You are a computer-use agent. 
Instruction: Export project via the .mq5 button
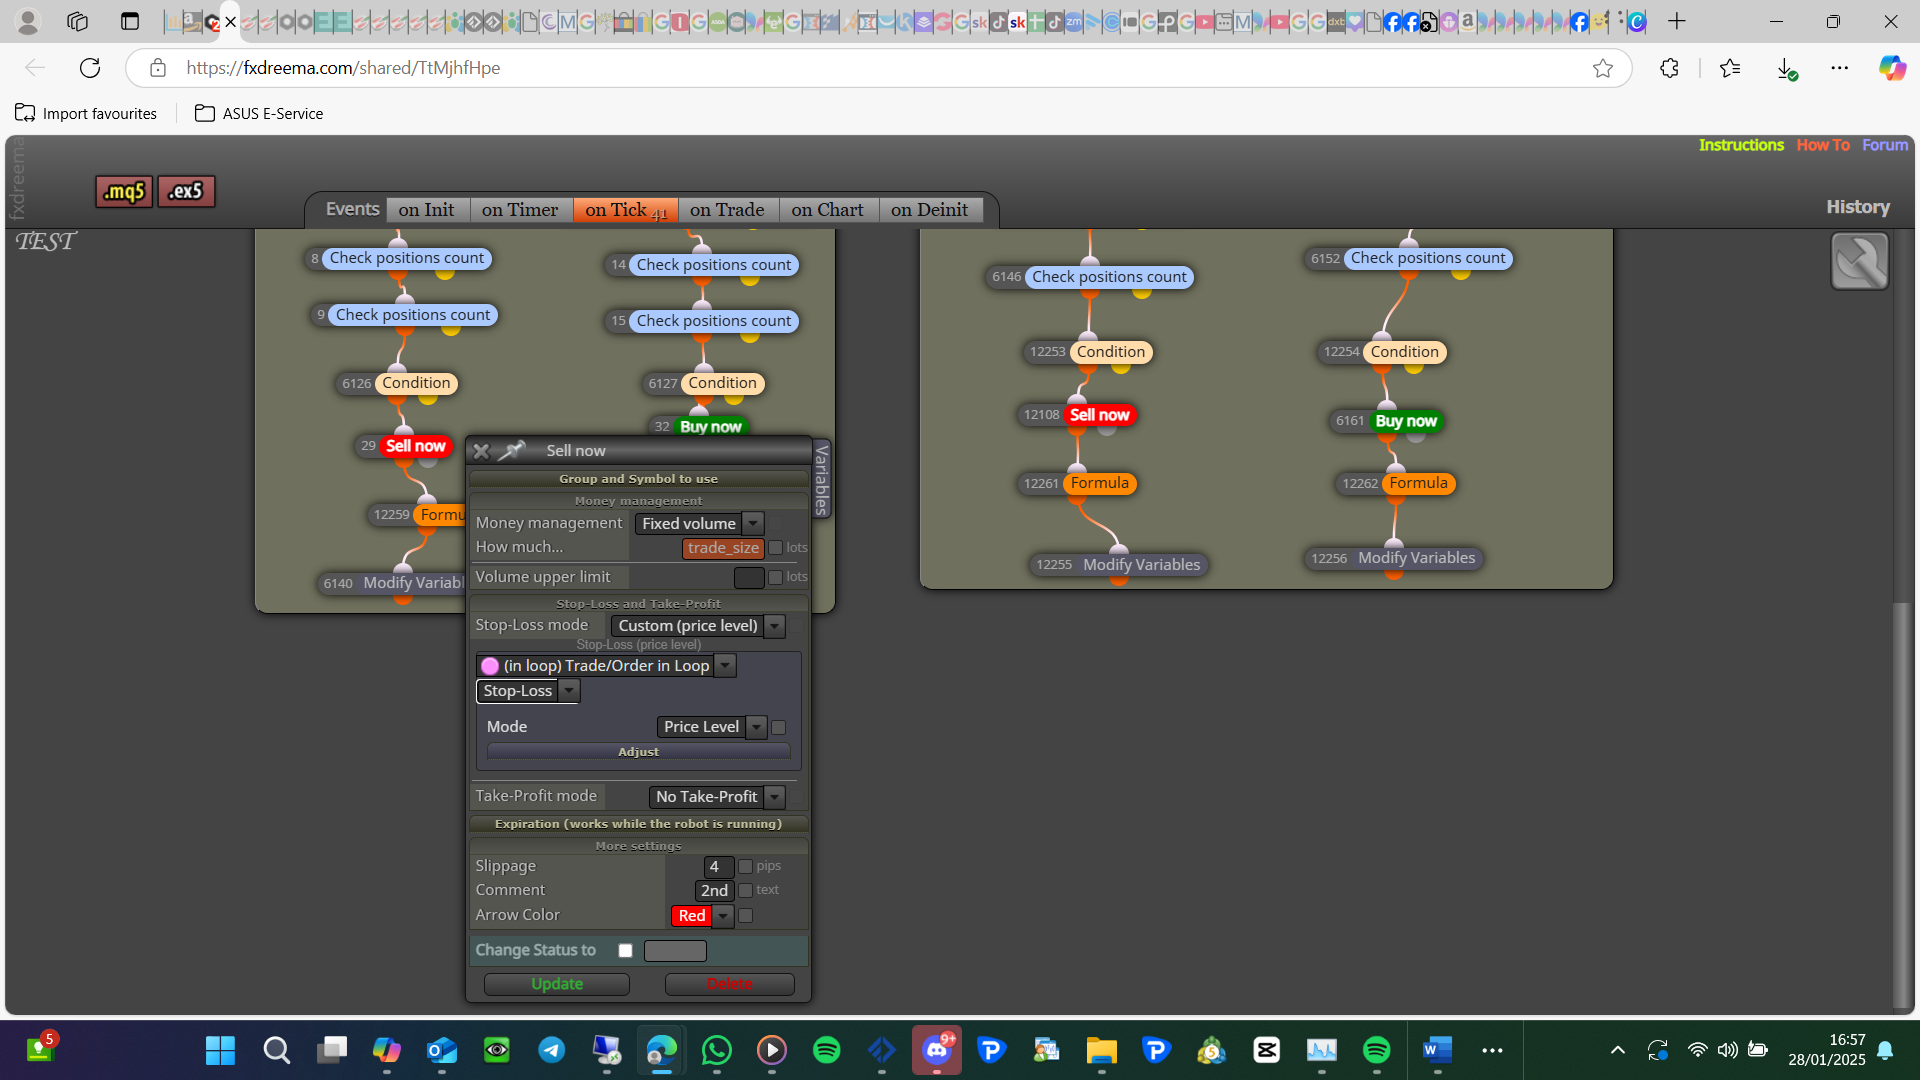pos(124,191)
